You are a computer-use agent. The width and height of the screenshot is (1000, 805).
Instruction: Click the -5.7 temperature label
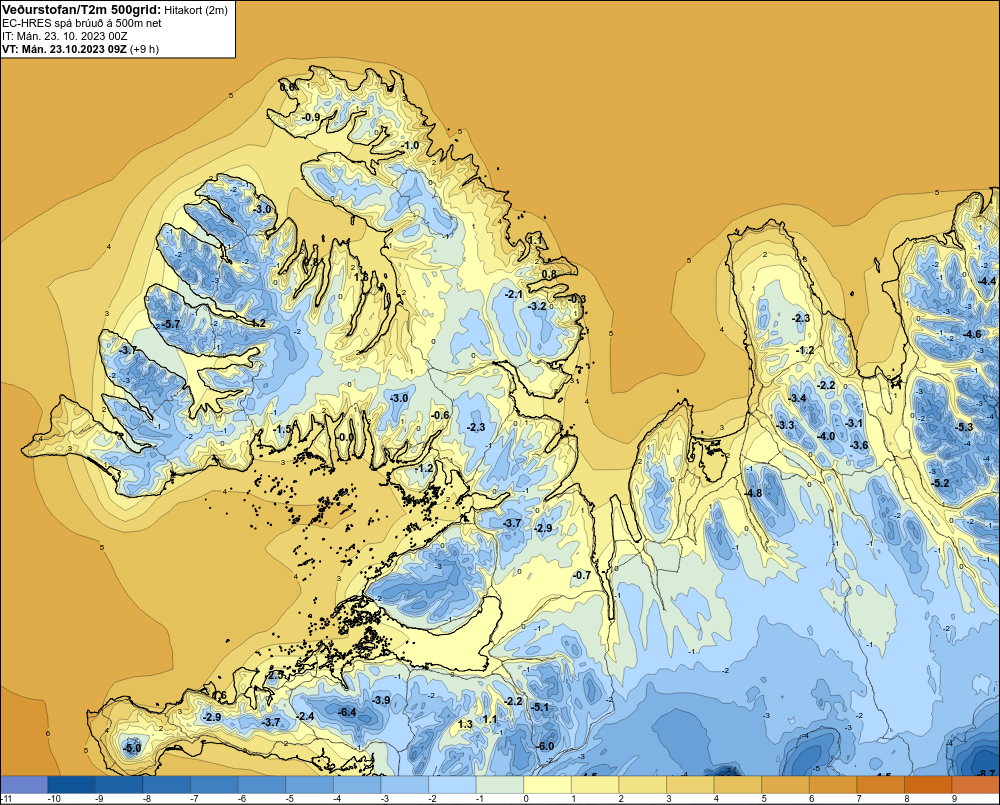click(170, 324)
